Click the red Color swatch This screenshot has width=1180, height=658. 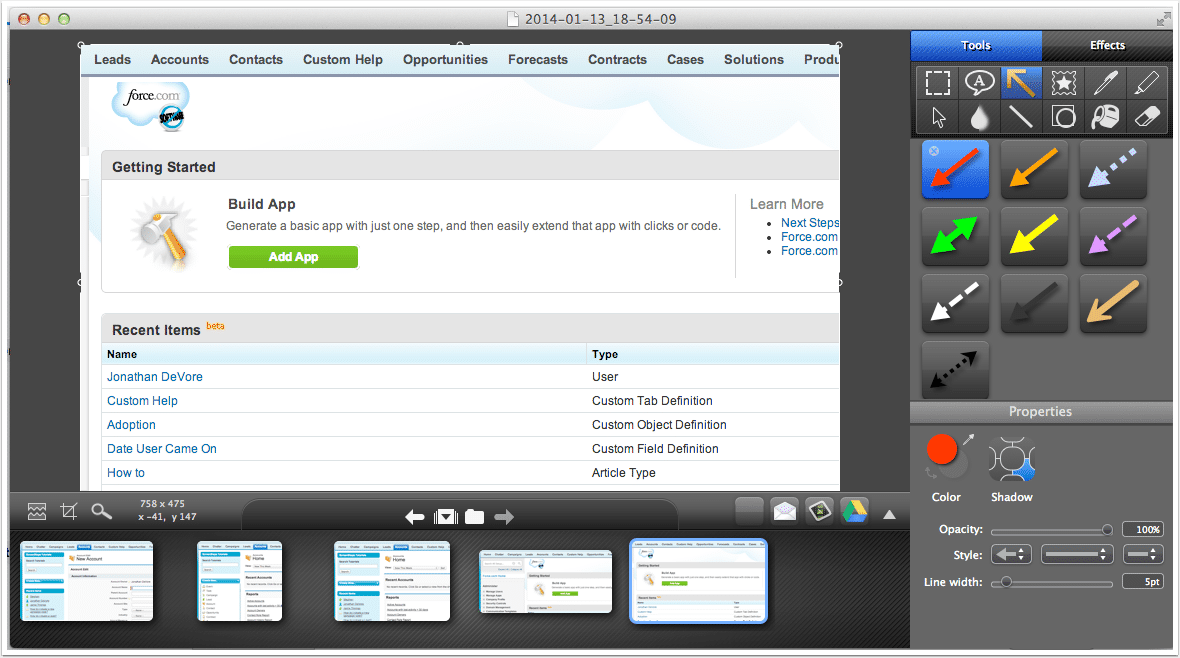coord(942,451)
